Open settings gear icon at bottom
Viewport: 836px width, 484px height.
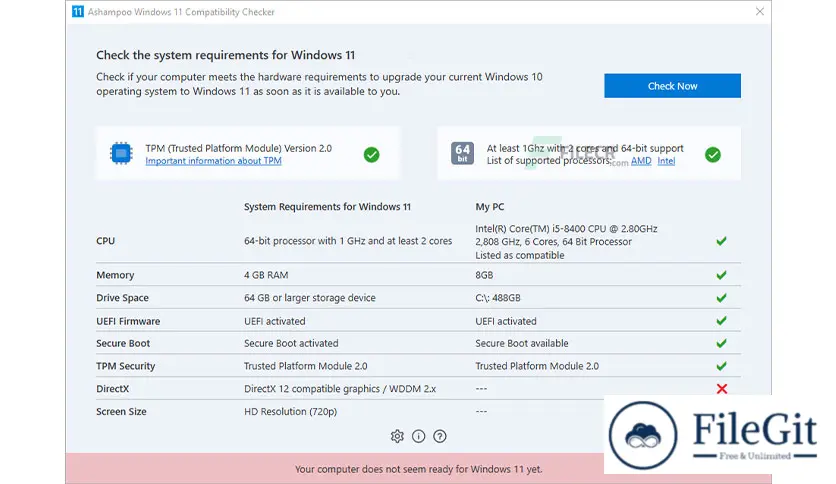(x=397, y=437)
